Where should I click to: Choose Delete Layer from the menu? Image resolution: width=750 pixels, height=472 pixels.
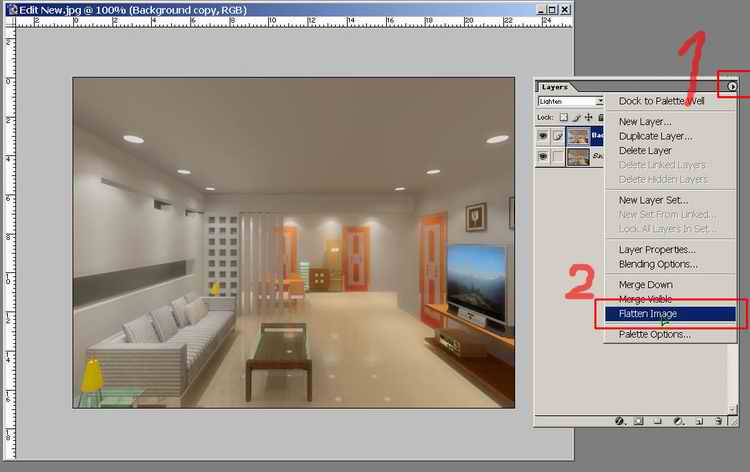(645, 151)
